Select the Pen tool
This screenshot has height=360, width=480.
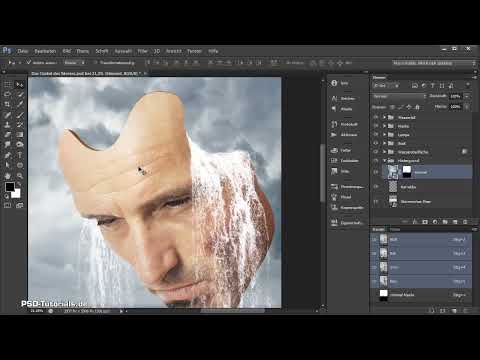pyautogui.click(x=8, y=155)
